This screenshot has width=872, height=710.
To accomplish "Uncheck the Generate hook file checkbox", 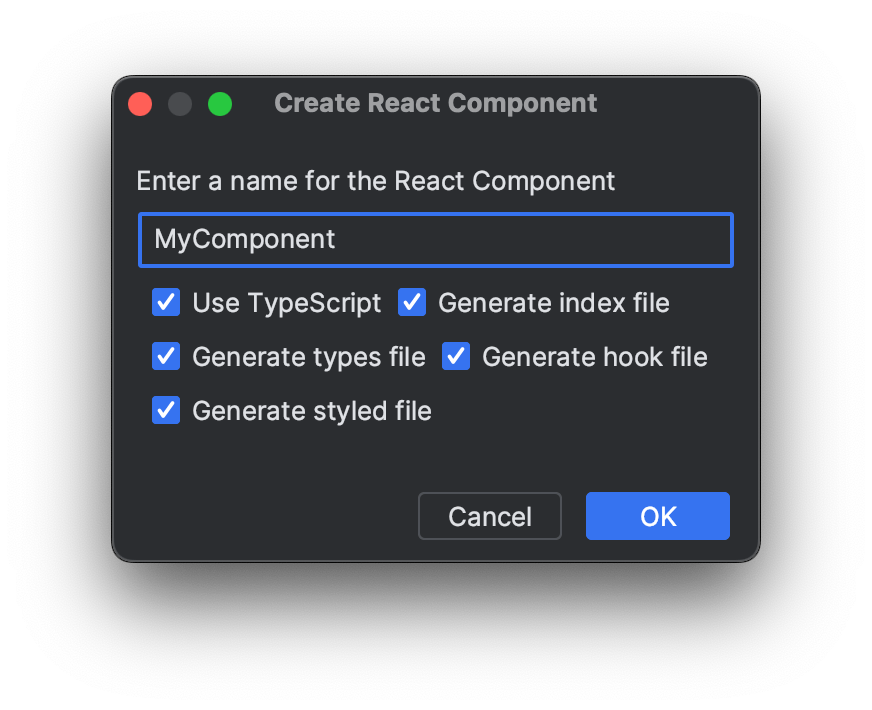I will (456, 356).
